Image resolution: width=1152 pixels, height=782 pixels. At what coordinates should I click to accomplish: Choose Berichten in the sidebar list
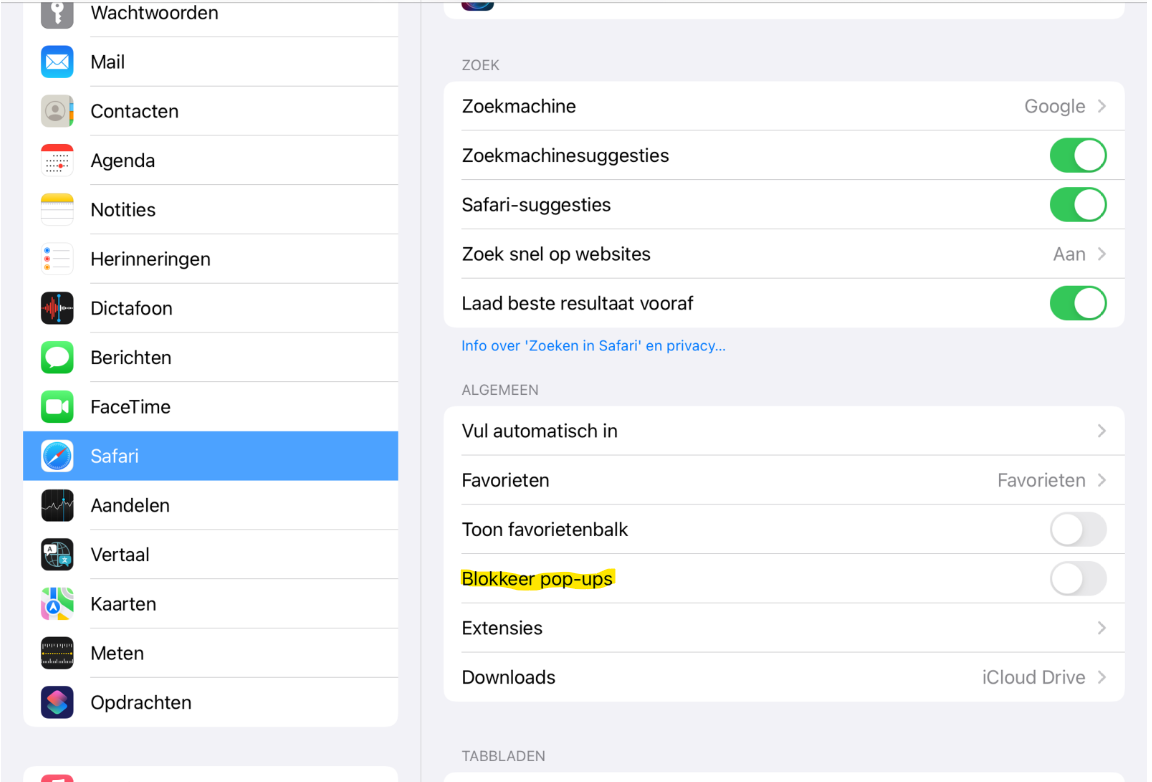pyautogui.click(x=211, y=358)
